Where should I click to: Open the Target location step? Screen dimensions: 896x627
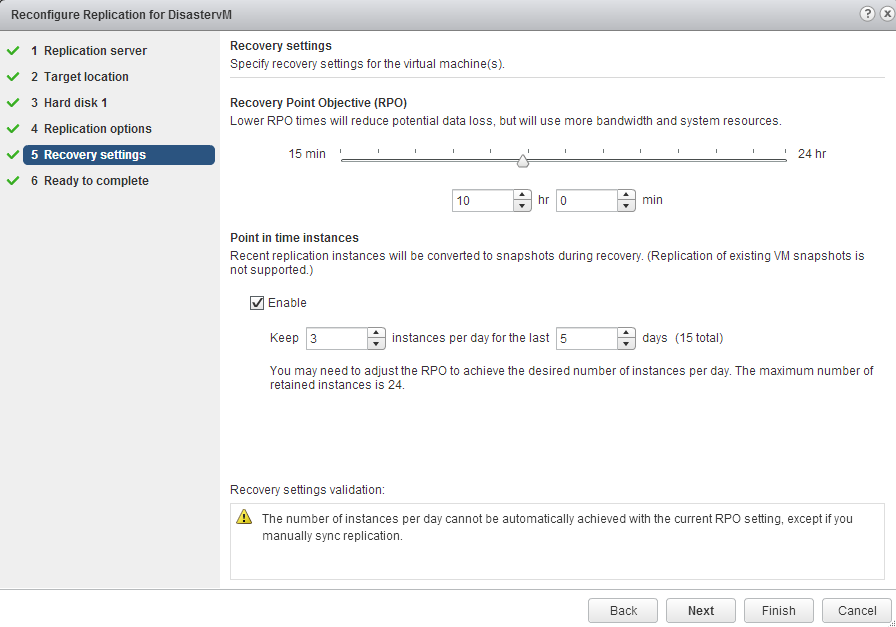click(x=86, y=77)
